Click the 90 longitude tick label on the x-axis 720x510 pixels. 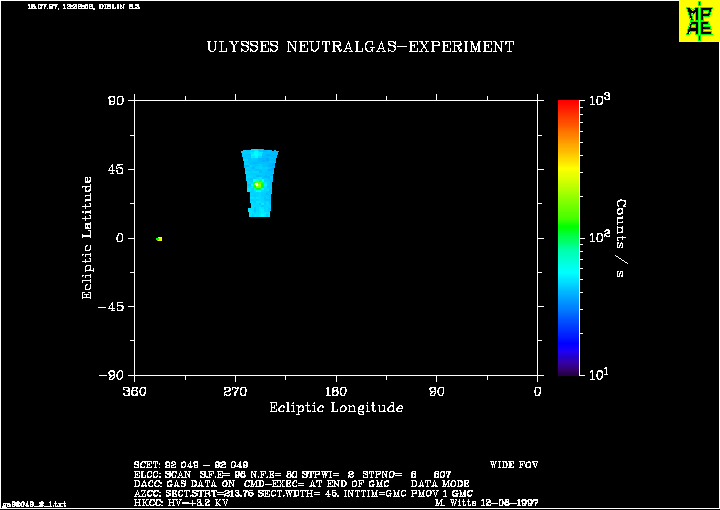437,392
